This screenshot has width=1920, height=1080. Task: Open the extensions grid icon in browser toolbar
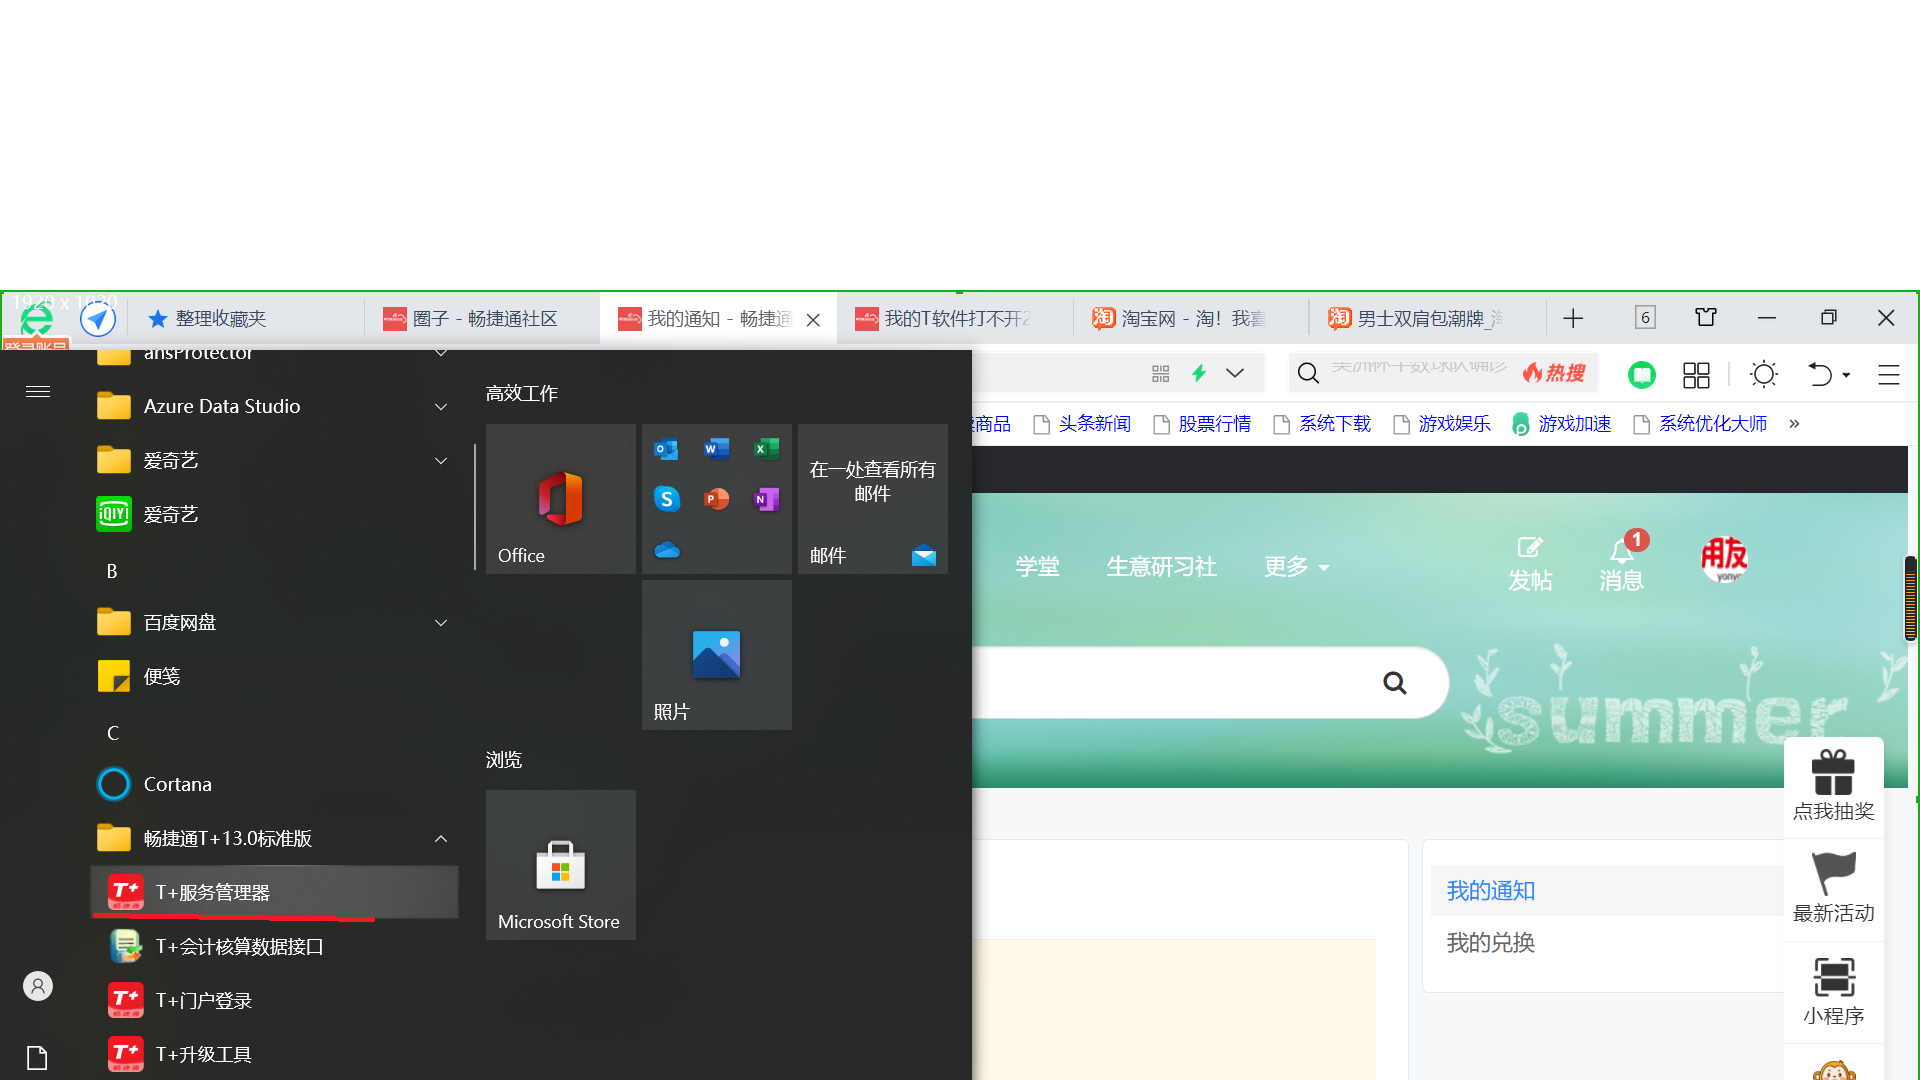(1696, 375)
